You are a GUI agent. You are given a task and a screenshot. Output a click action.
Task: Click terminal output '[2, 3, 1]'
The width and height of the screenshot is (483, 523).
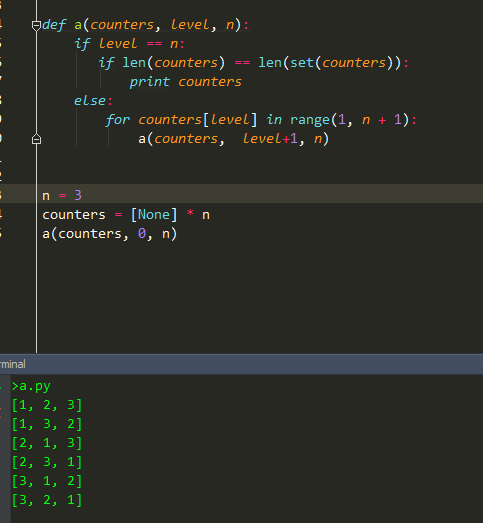(x=47, y=462)
